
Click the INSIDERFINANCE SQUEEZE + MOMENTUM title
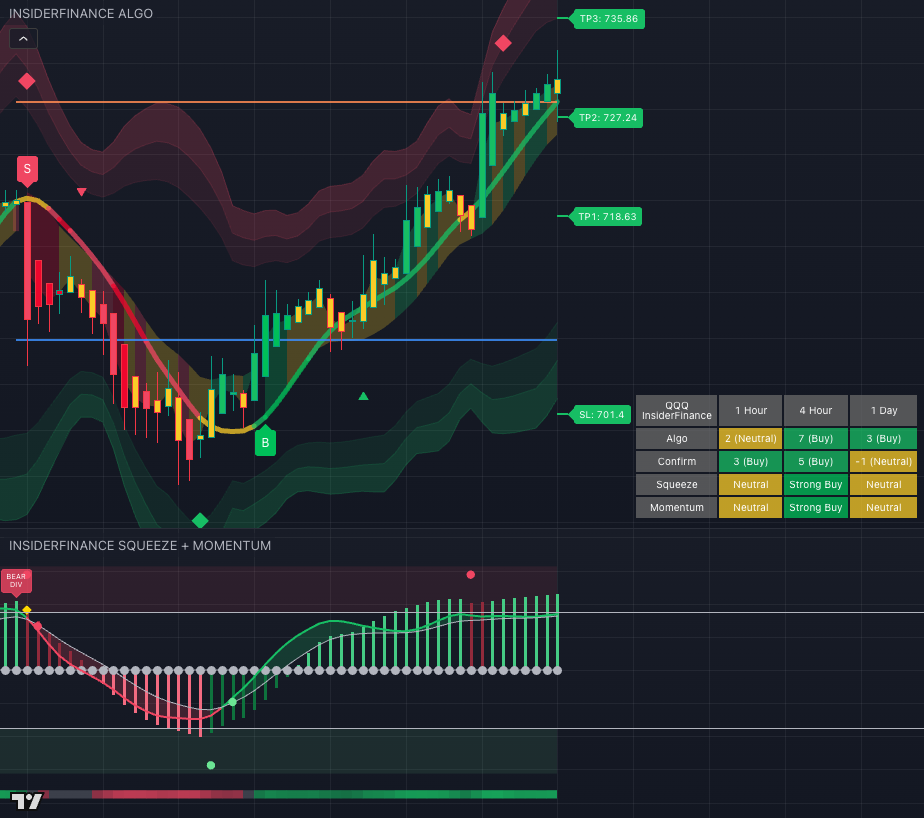click(140, 546)
